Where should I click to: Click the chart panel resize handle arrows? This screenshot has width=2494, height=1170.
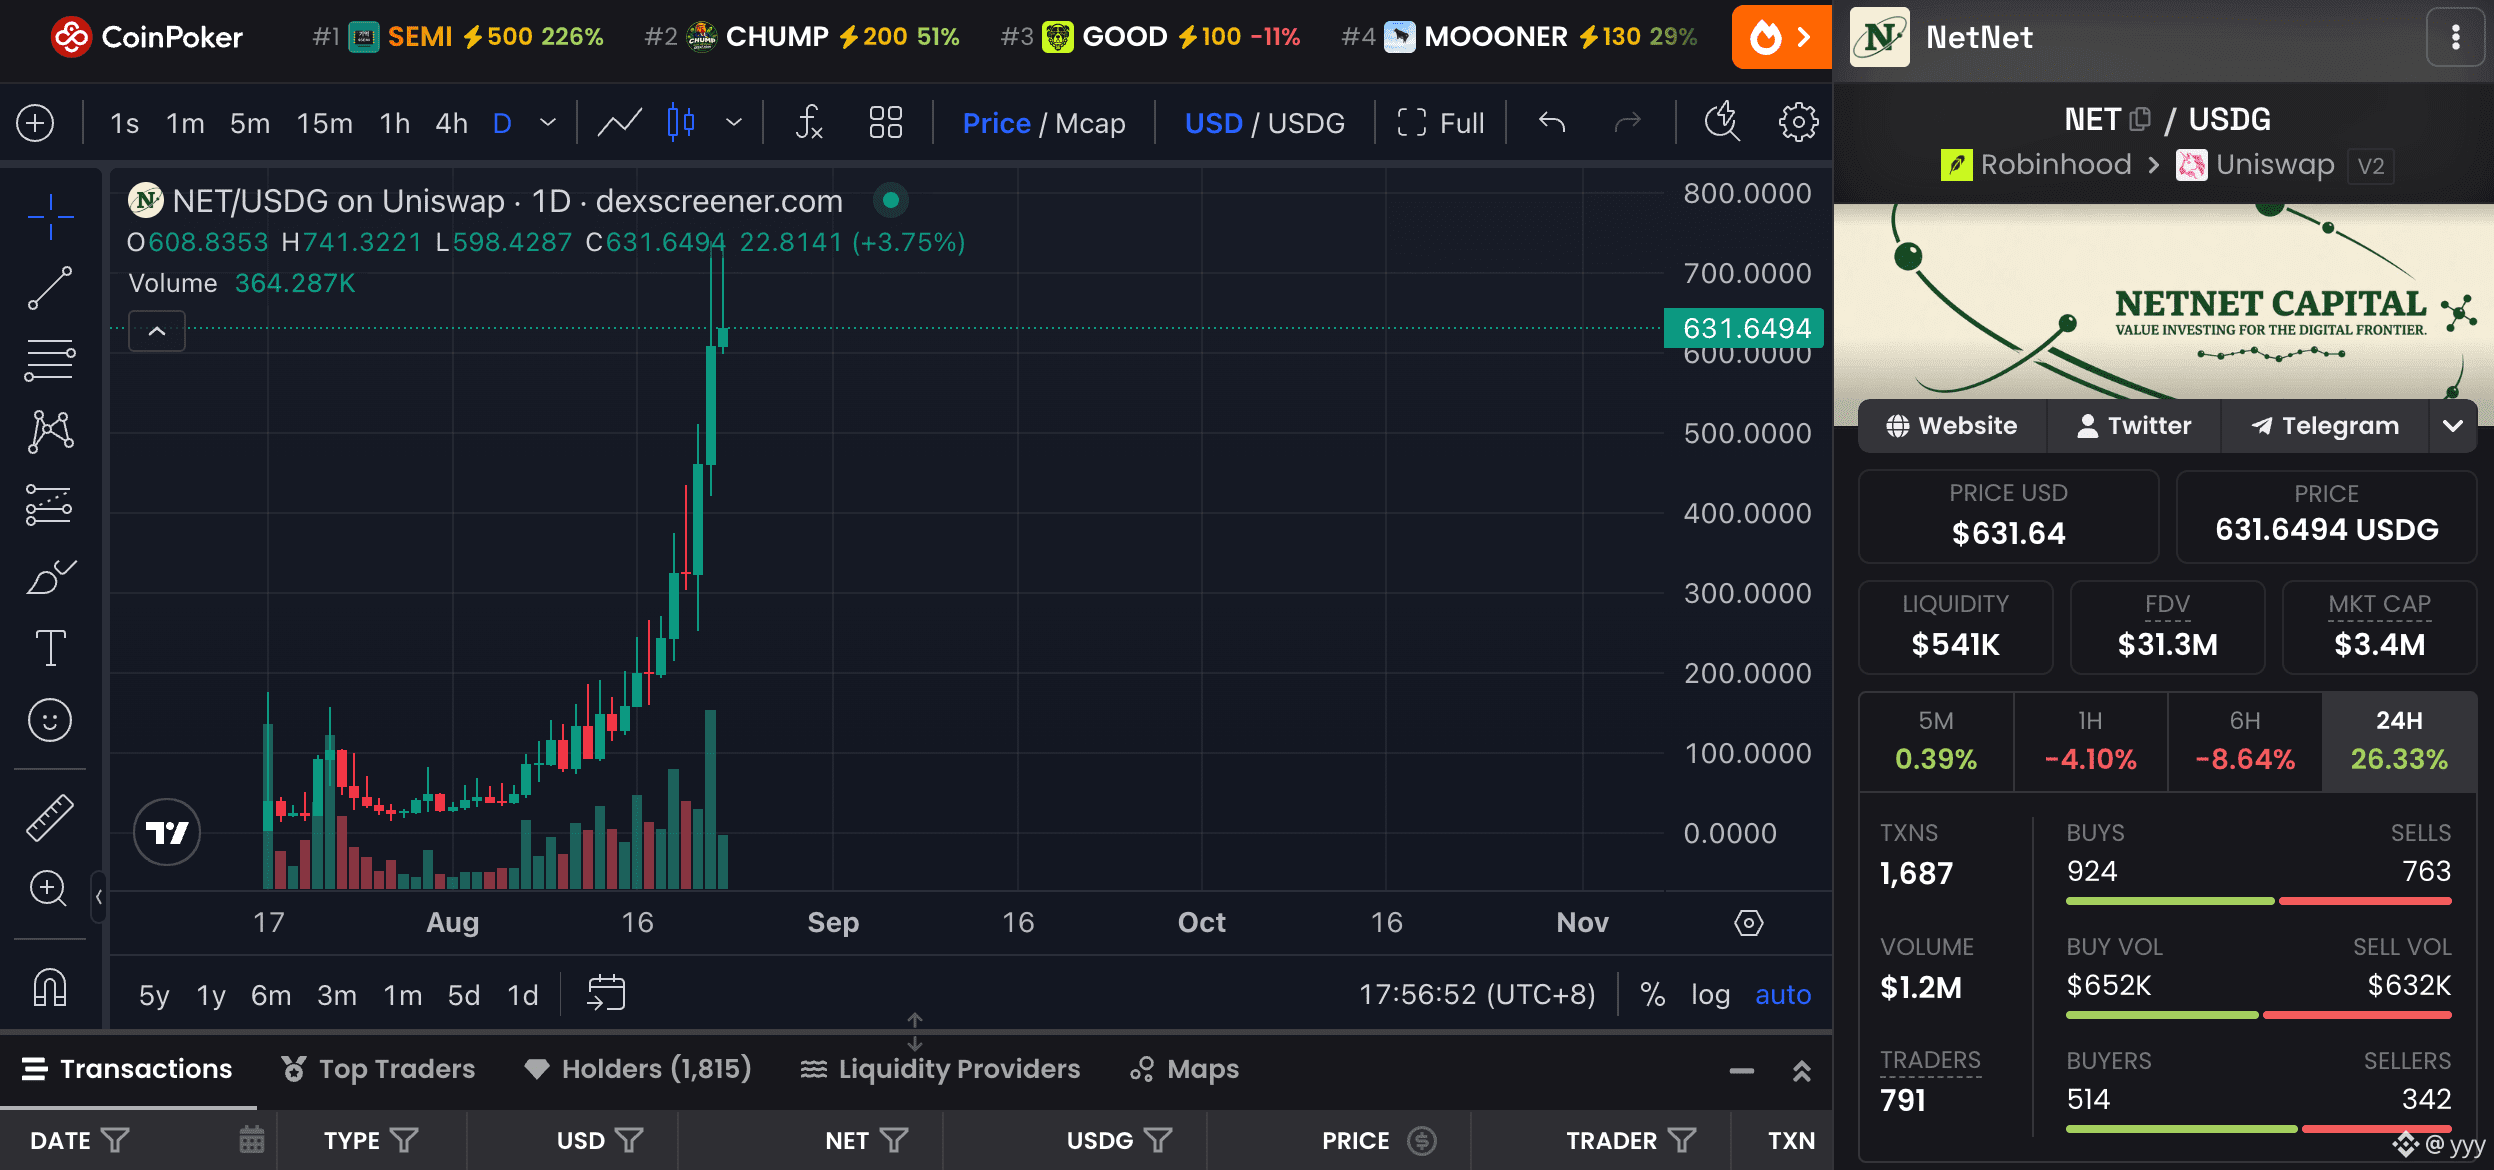(915, 1032)
